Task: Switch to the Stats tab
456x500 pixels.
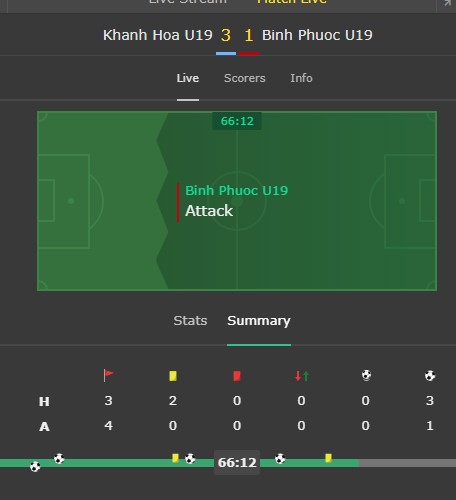Action: pyautogui.click(x=190, y=320)
